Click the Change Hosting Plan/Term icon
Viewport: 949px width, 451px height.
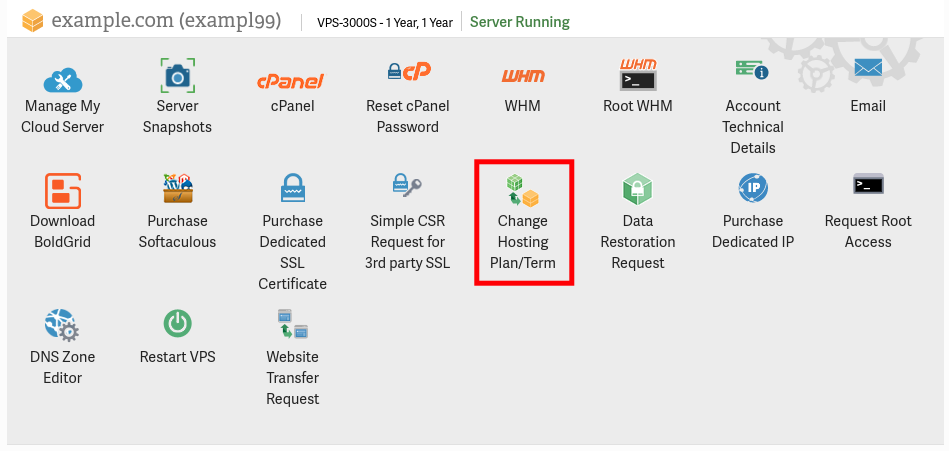(x=523, y=190)
